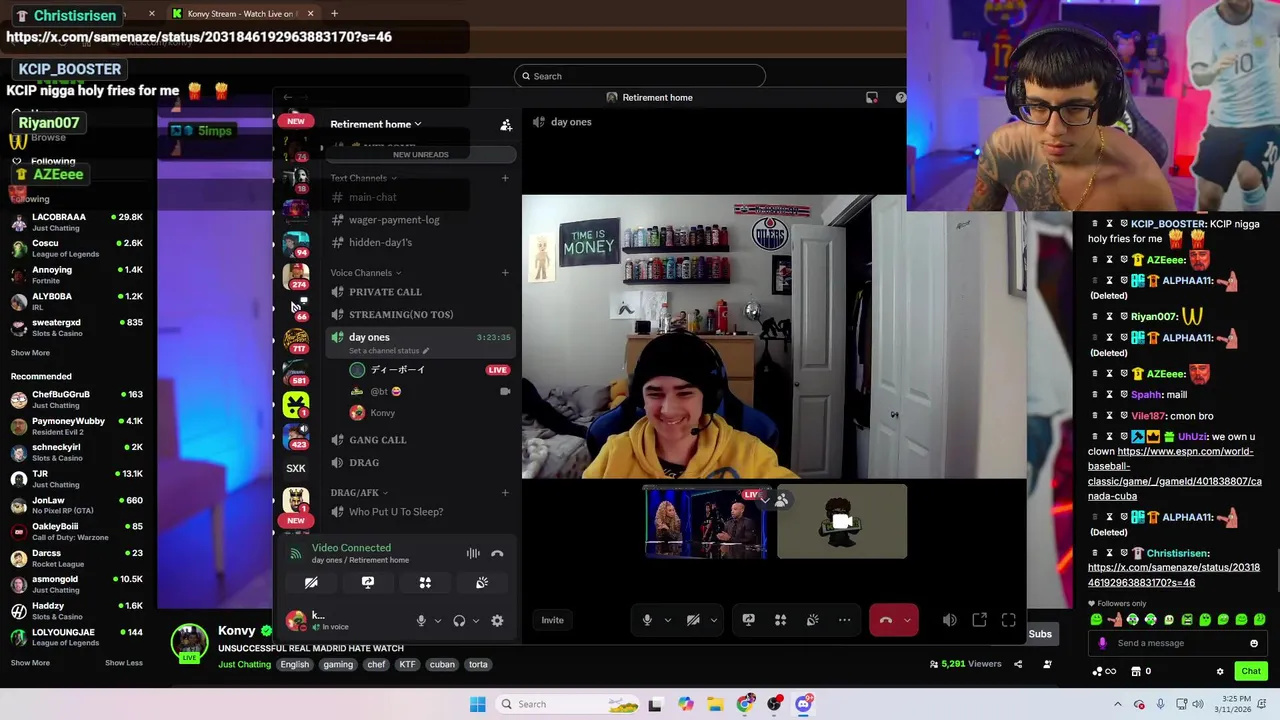Show hidden system tray icons

click(1118, 704)
